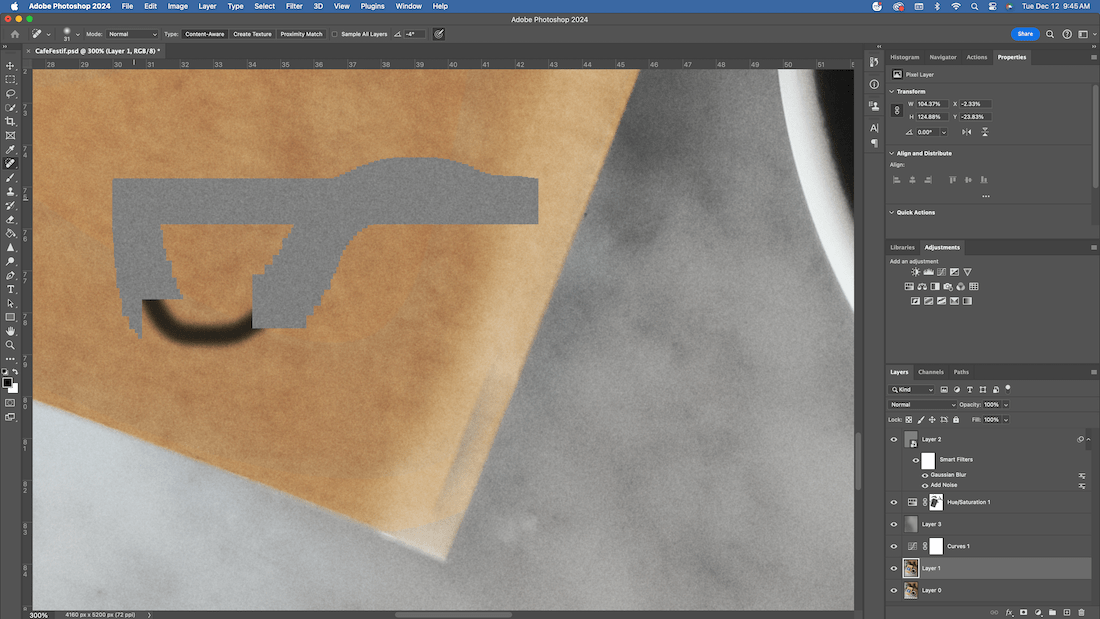This screenshot has width=1100, height=619.
Task: Collapse the Smart Filters under Layer 2
Action: click(1088, 438)
